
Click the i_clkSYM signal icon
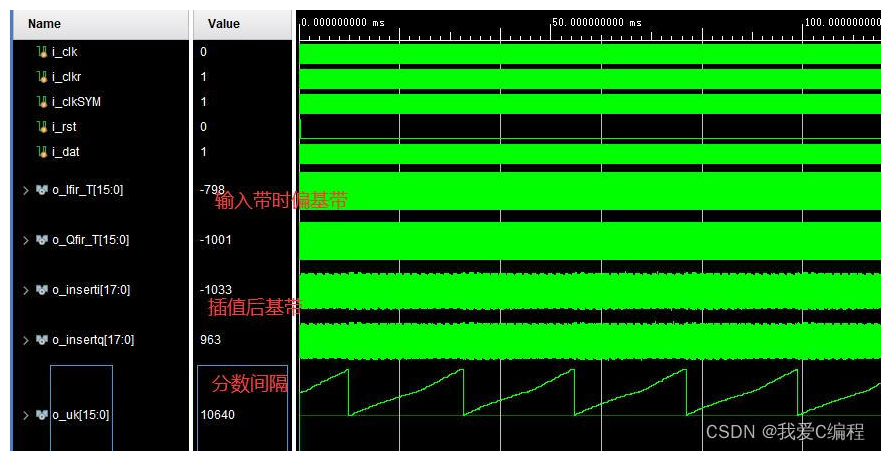pos(41,102)
